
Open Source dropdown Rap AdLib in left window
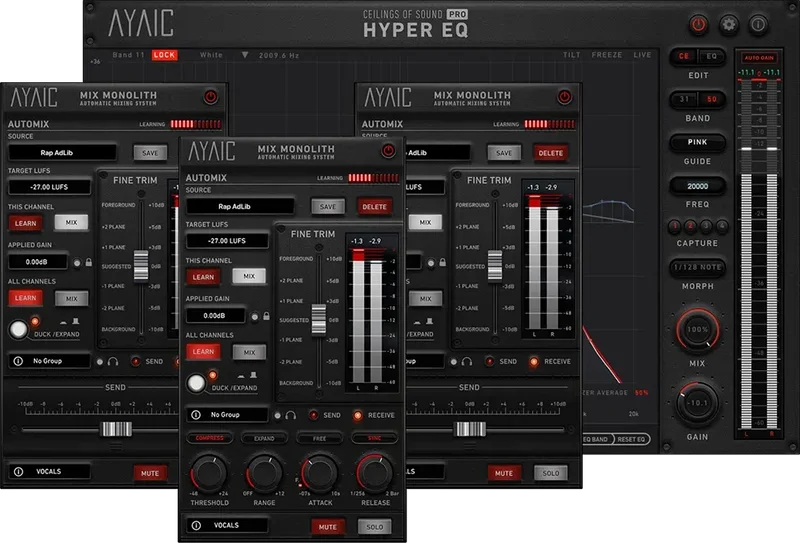click(x=62, y=153)
